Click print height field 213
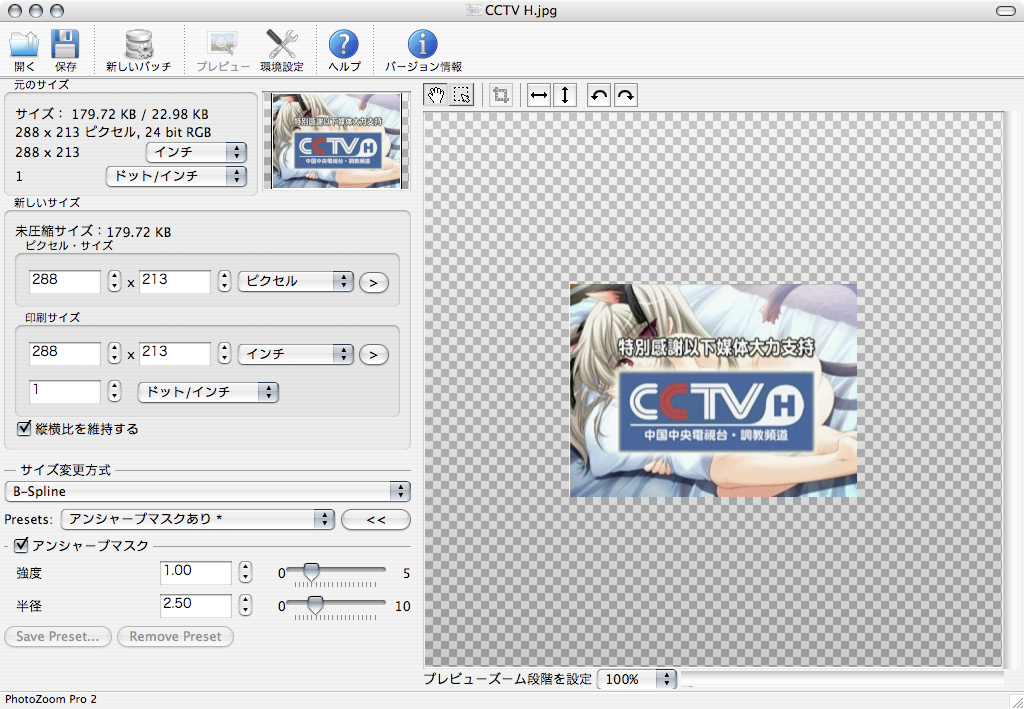Image resolution: width=1024 pixels, height=709 pixels. (175, 353)
